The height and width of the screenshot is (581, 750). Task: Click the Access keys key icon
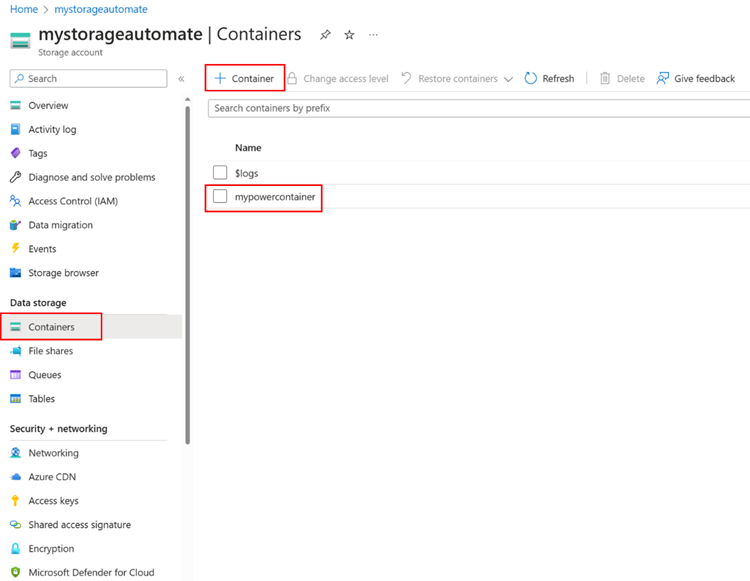point(15,500)
